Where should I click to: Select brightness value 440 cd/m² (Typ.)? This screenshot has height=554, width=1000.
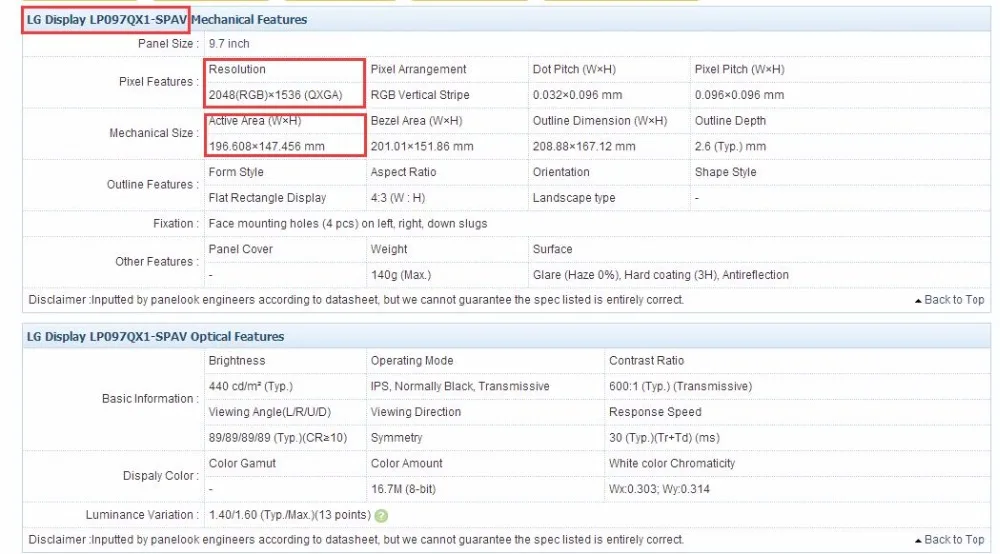pos(251,386)
